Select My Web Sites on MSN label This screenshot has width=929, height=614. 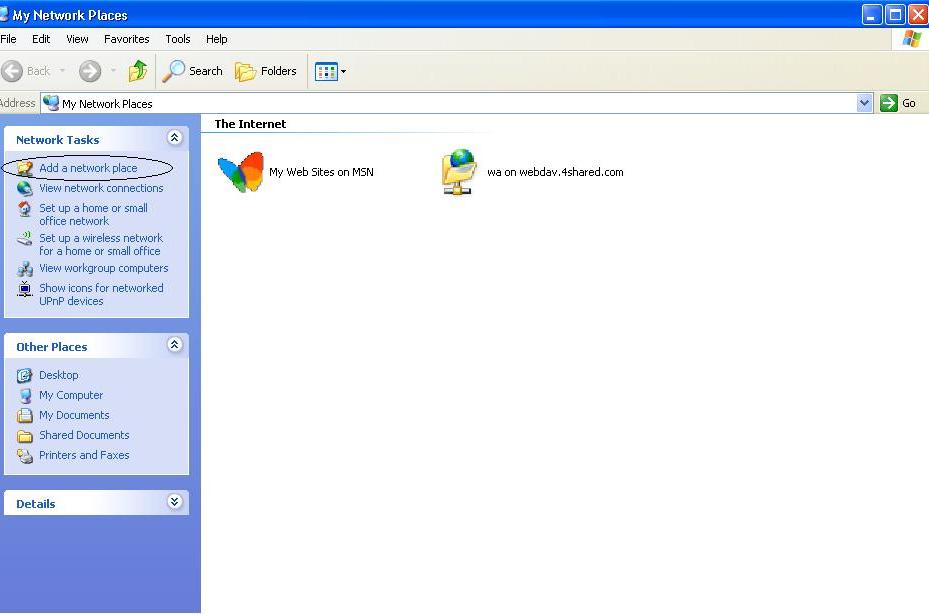[321, 172]
